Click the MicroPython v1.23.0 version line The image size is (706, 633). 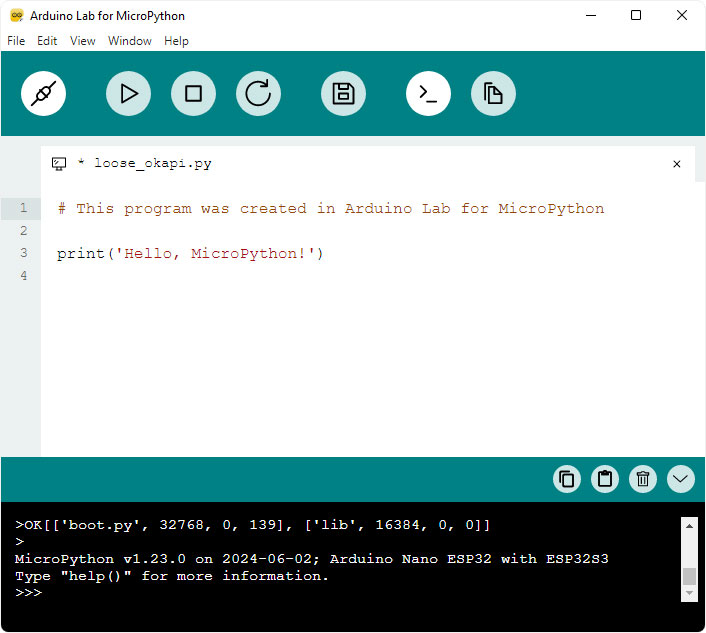point(312,559)
